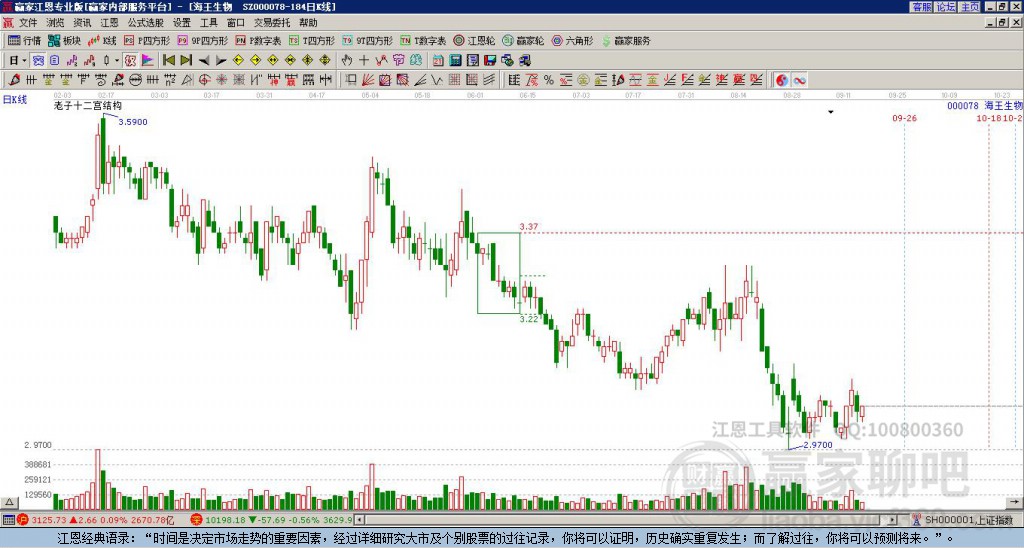
Task: Open the 浏览 menu
Action: pos(56,23)
